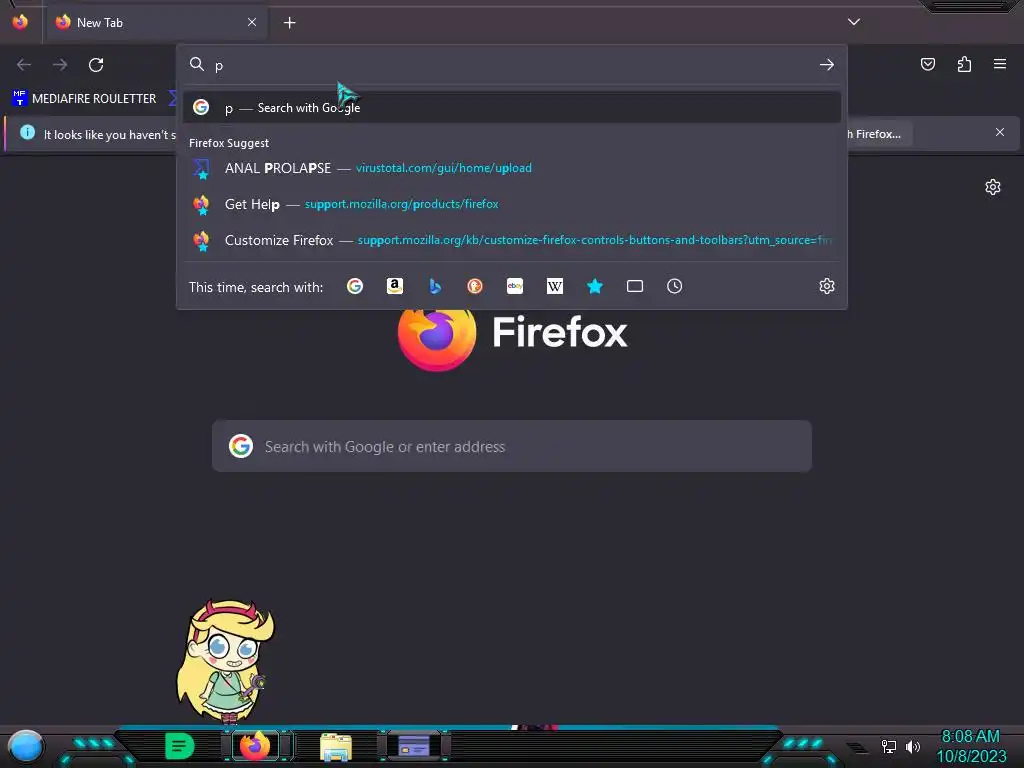Open new tab page personalize gear
Image resolution: width=1024 pixels, height=768 pixels.
click(x=993, y=187)
